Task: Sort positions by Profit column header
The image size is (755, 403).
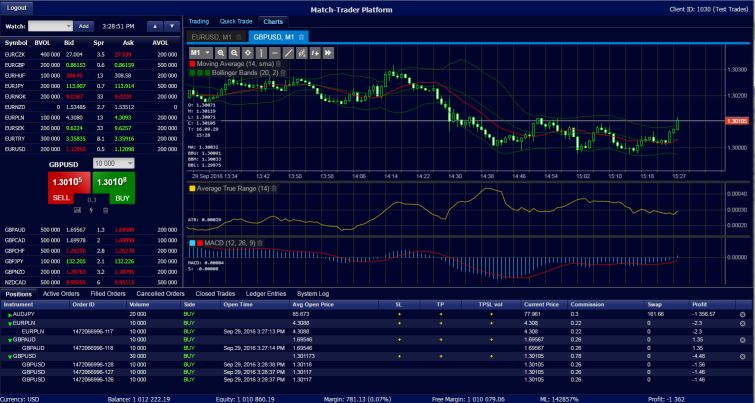Action: coord(699,305)
